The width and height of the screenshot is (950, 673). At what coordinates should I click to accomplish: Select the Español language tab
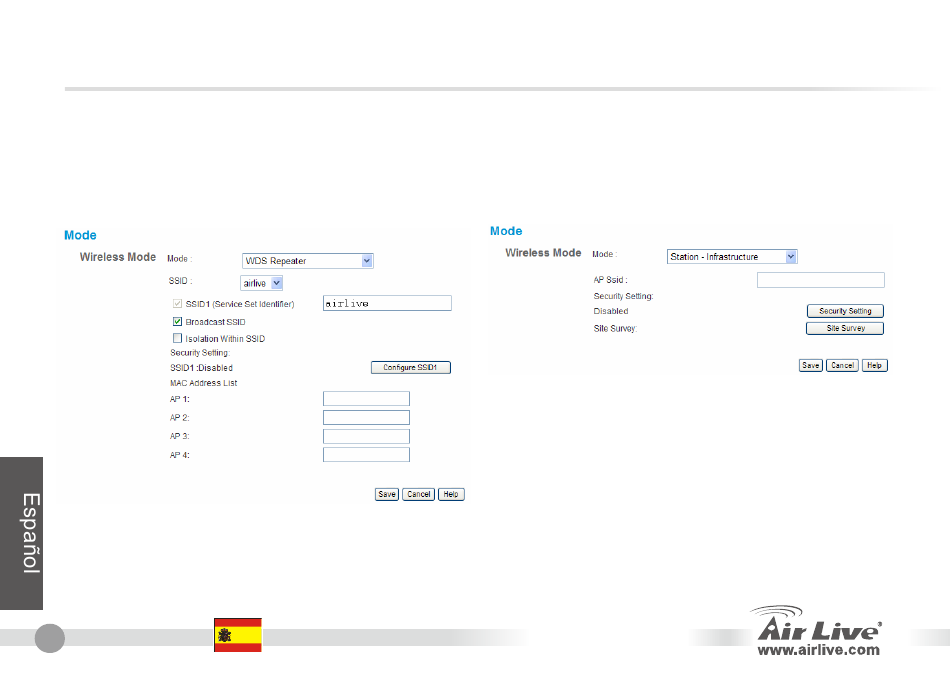point(21,533)
